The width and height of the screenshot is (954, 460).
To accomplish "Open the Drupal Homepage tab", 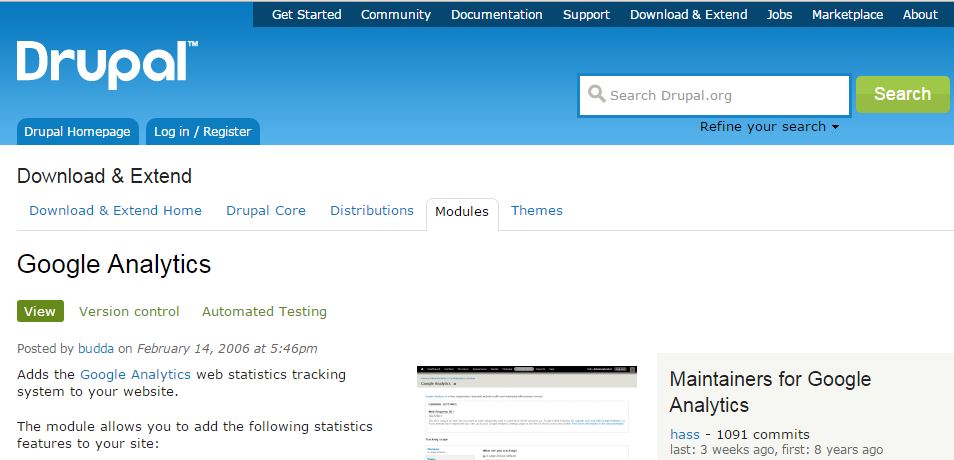I will [77, 131].
